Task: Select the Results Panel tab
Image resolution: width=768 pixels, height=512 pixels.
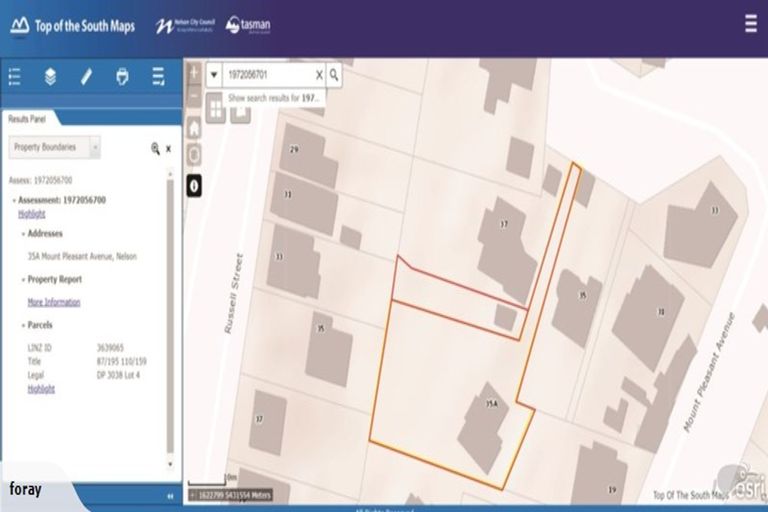Action: click(27, 118)
